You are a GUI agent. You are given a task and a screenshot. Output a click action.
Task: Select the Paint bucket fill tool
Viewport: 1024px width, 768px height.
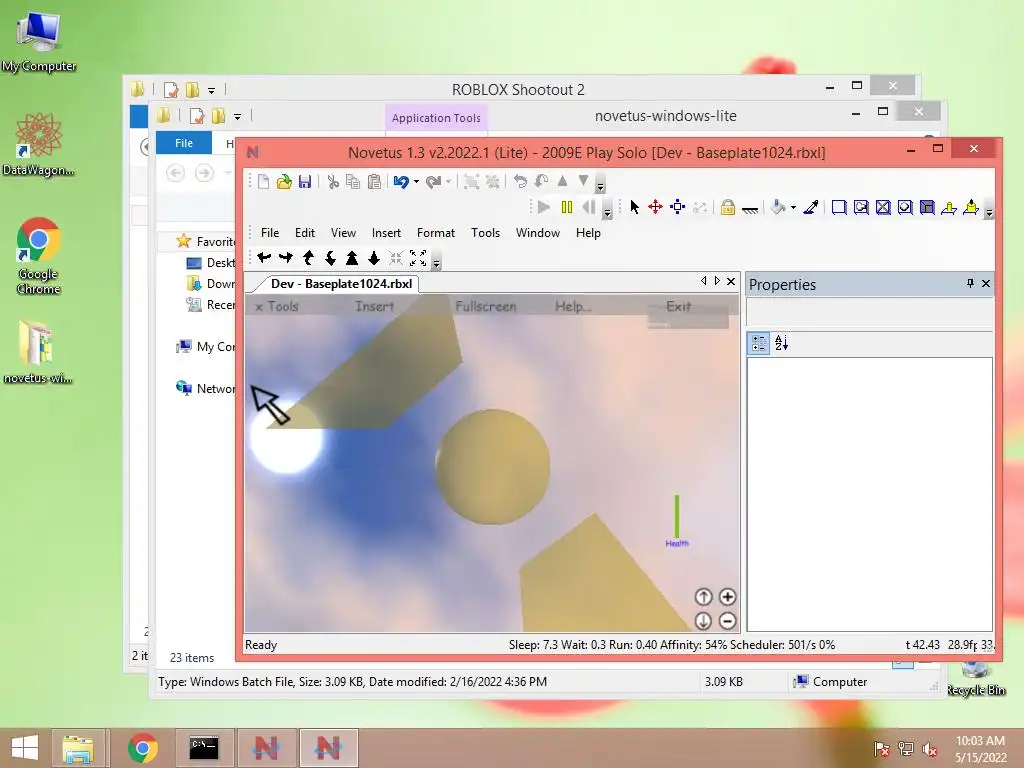778,208
